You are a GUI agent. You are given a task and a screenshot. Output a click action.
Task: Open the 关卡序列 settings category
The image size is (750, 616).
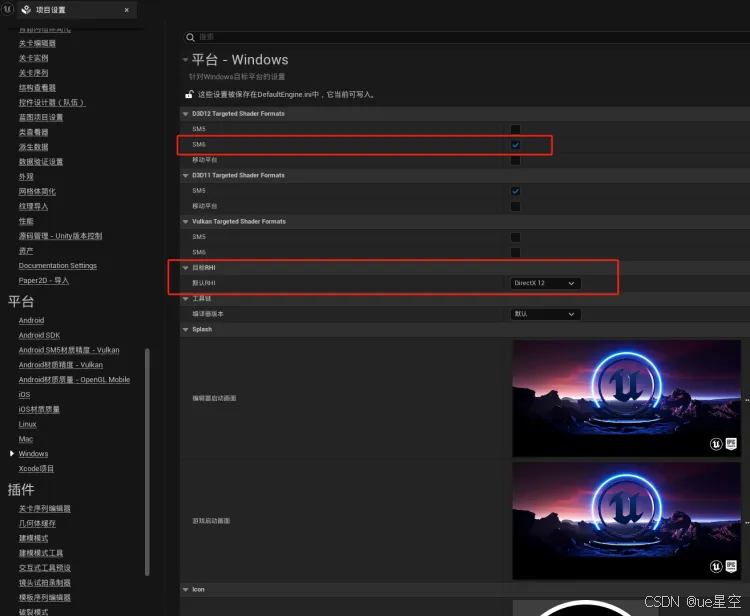pos(33,73)
